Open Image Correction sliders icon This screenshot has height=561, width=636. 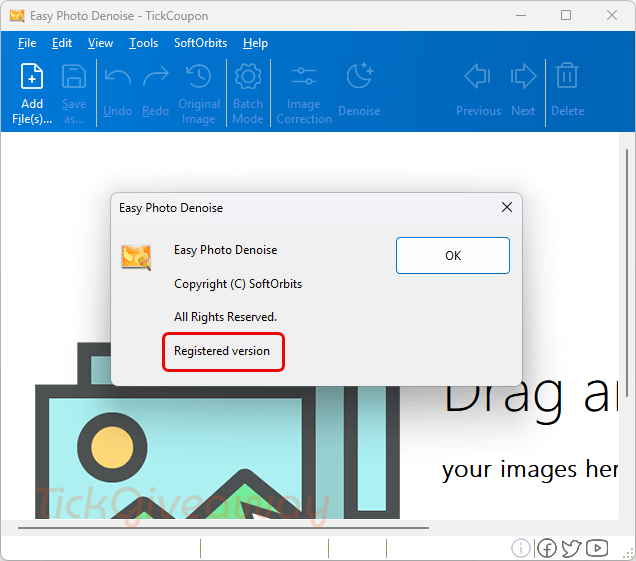[x=304, y=76]
